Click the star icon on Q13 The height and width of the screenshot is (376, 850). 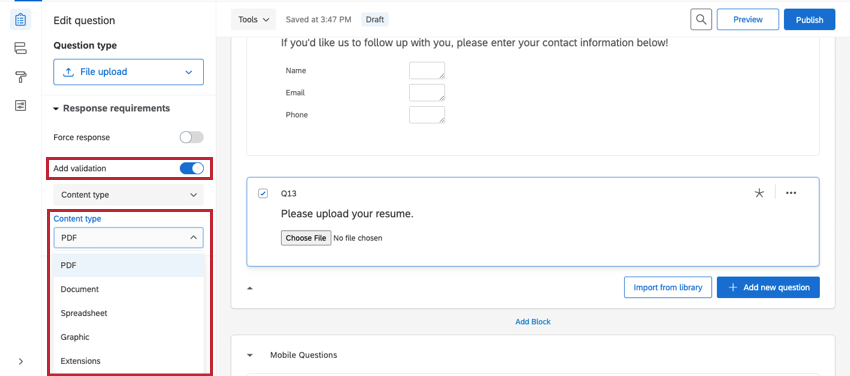(x=759, y=193)
